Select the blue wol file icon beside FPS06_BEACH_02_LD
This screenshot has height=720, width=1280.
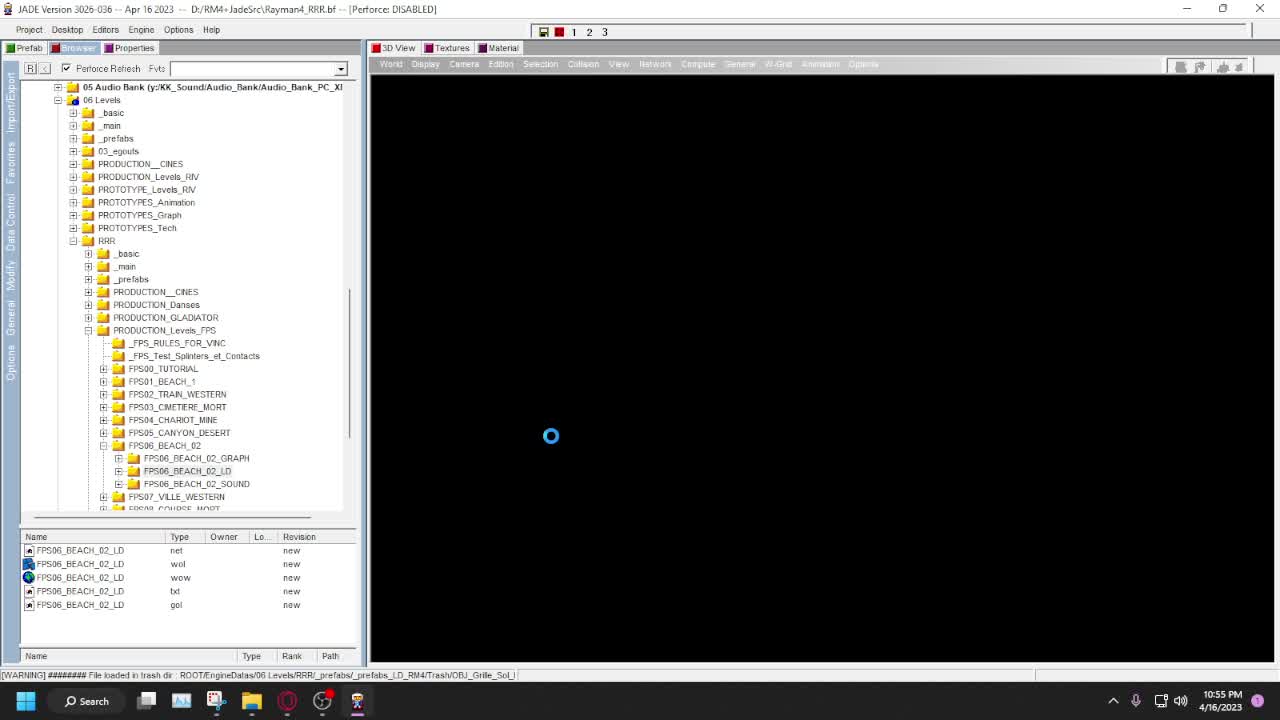[x=29, y=564]
